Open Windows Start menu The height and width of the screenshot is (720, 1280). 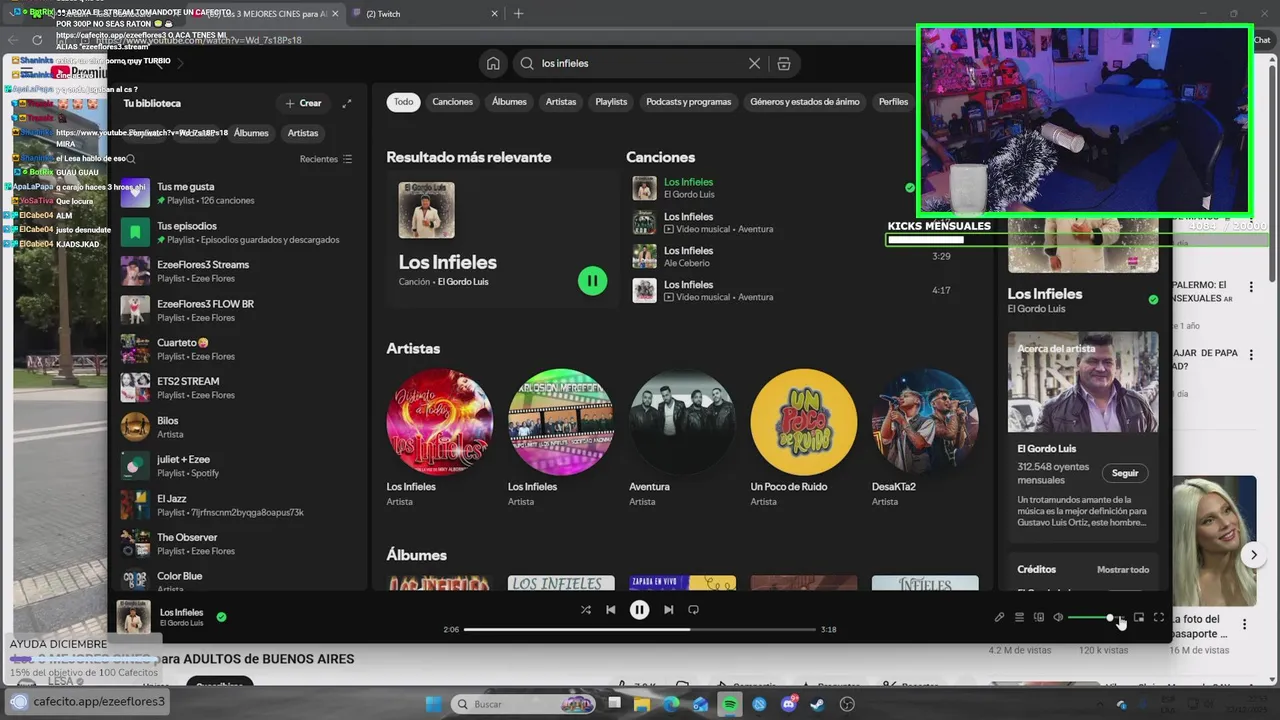pos(432,704)
